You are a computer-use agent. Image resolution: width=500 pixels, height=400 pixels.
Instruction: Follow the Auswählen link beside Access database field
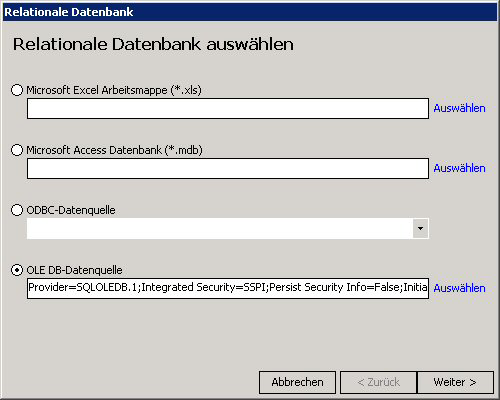point(459,168)
